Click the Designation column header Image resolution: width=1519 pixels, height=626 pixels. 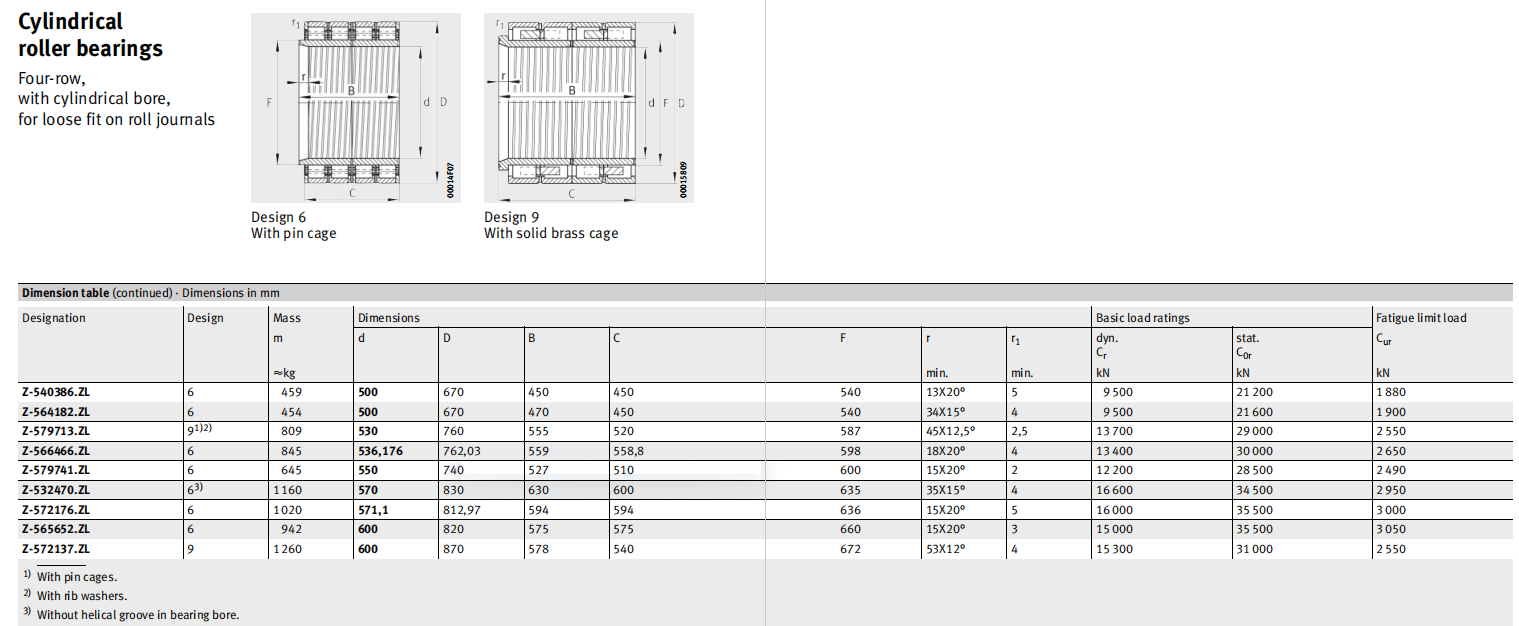[54, 318]
